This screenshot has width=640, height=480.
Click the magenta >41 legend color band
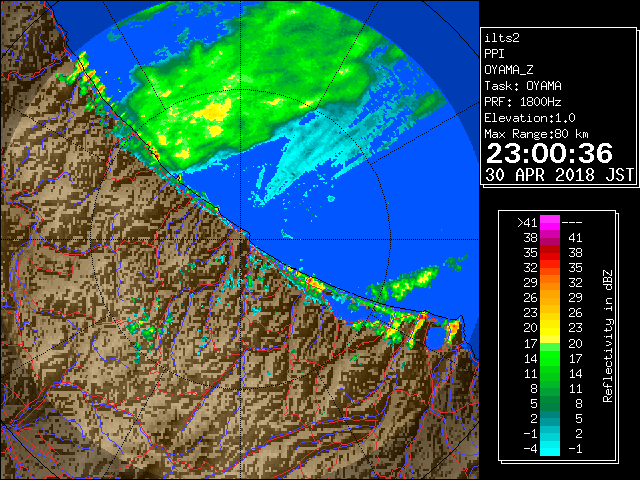[550, 222]
